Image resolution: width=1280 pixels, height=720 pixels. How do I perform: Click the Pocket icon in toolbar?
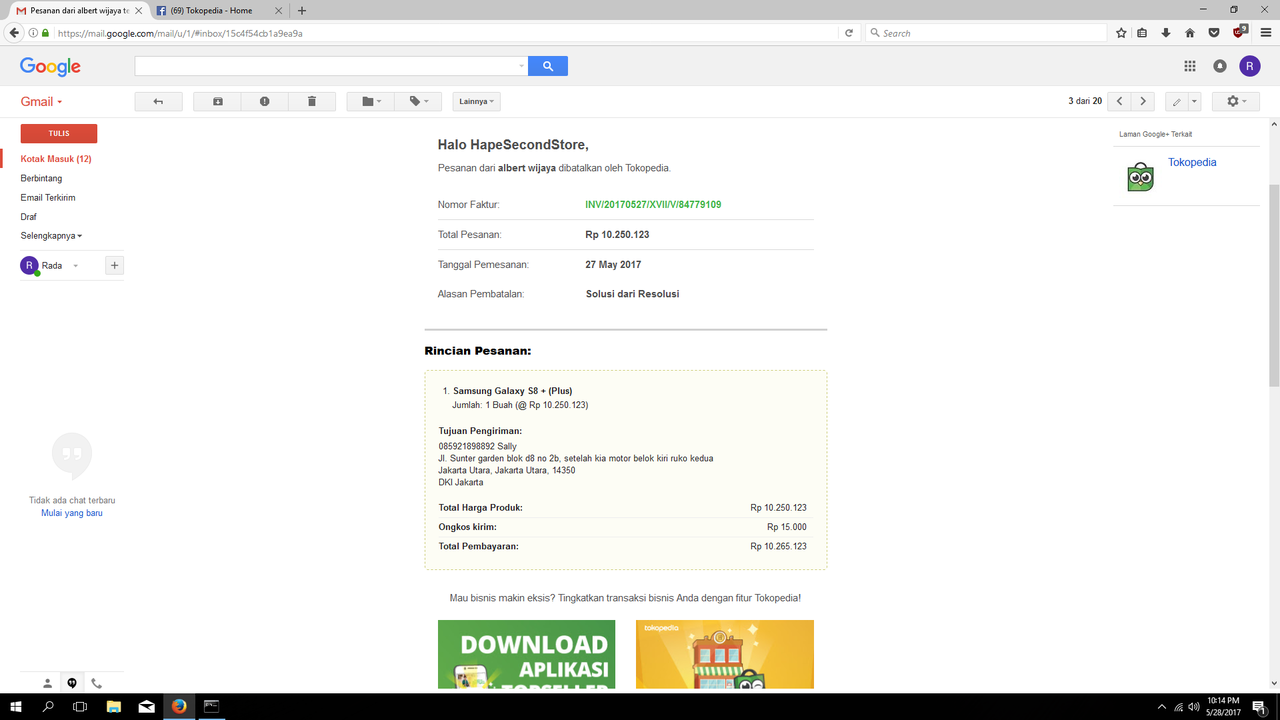(x=1214, y=33)
